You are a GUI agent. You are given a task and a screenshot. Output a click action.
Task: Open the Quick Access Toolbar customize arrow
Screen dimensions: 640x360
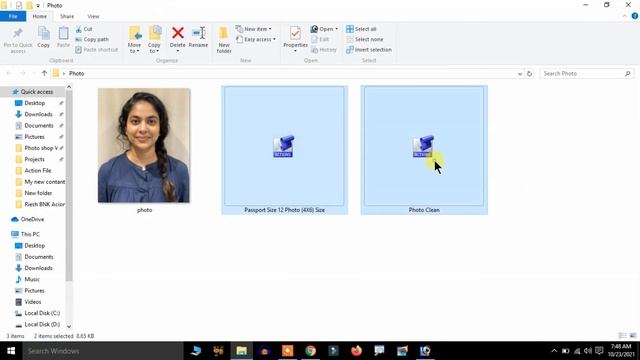click(x=38, y=5)
